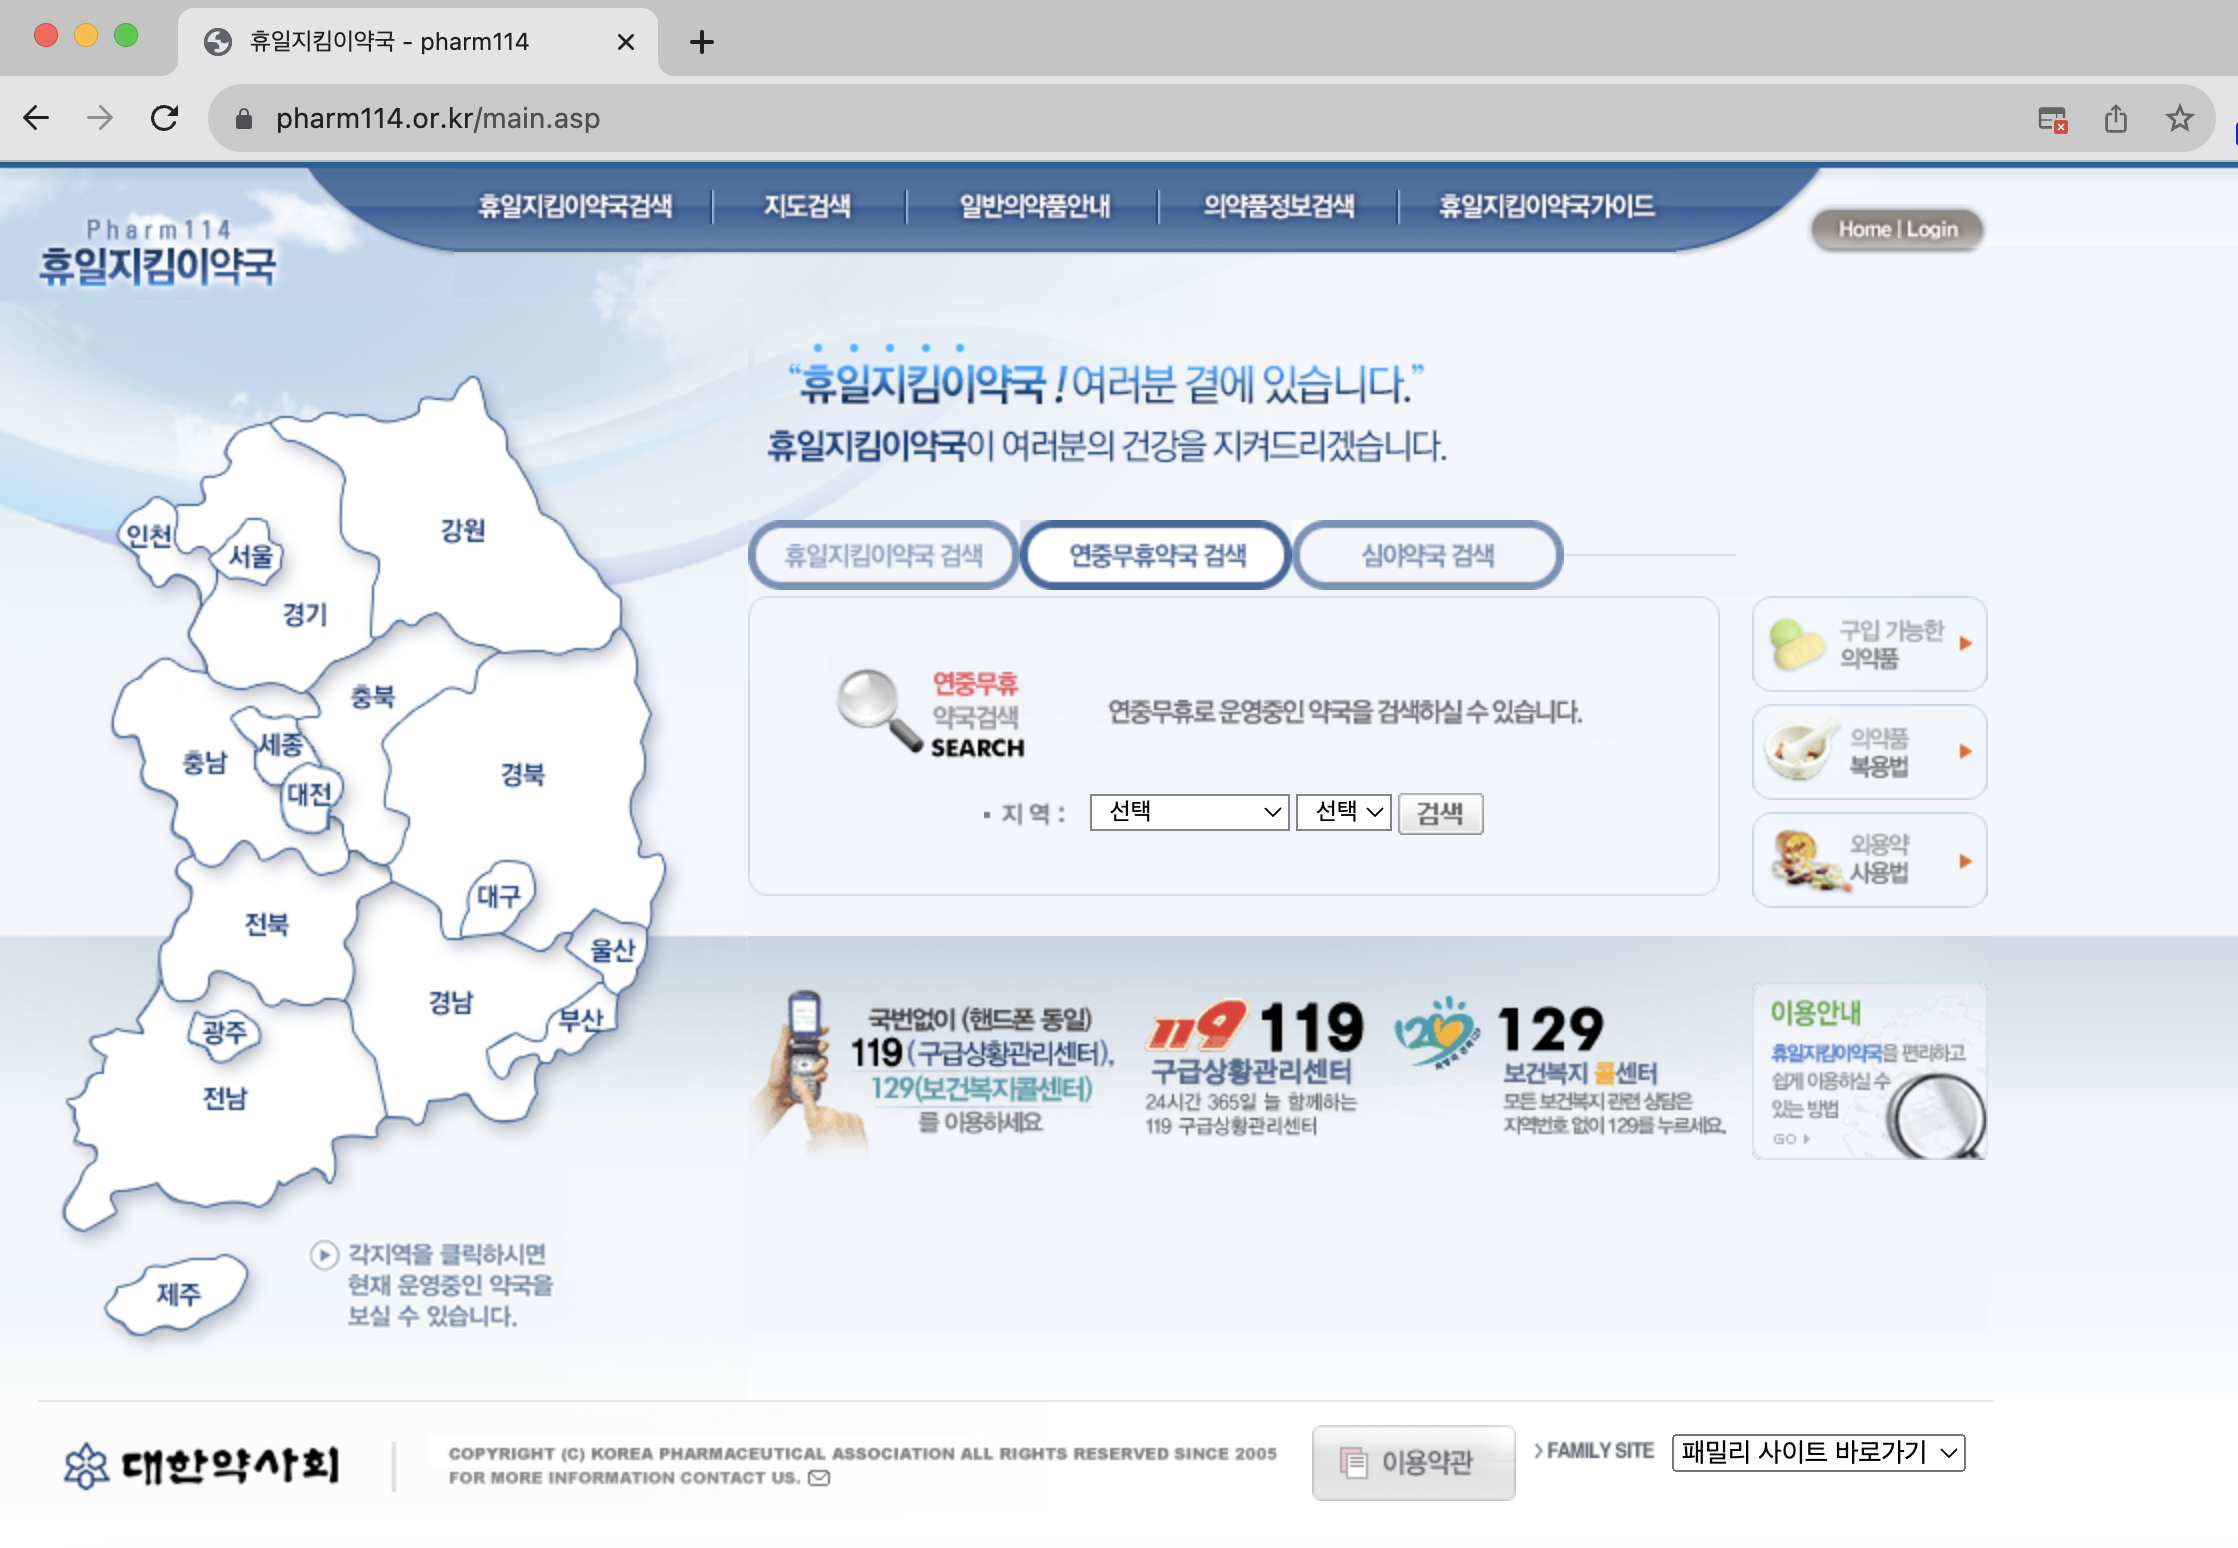Open 지도검색 menu item
Image resolution: width=2238 pixels, height=1548 pixels.
point(807,206)
